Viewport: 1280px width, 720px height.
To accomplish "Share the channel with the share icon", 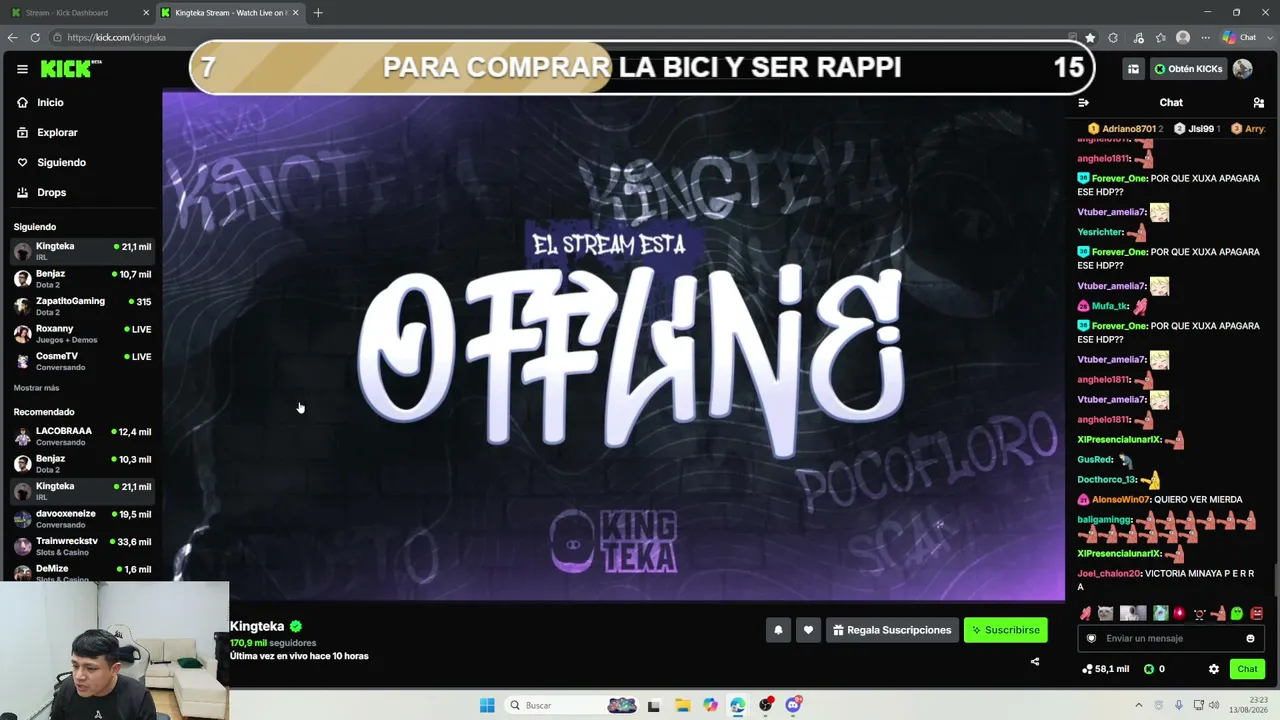I will point(1035,661).
